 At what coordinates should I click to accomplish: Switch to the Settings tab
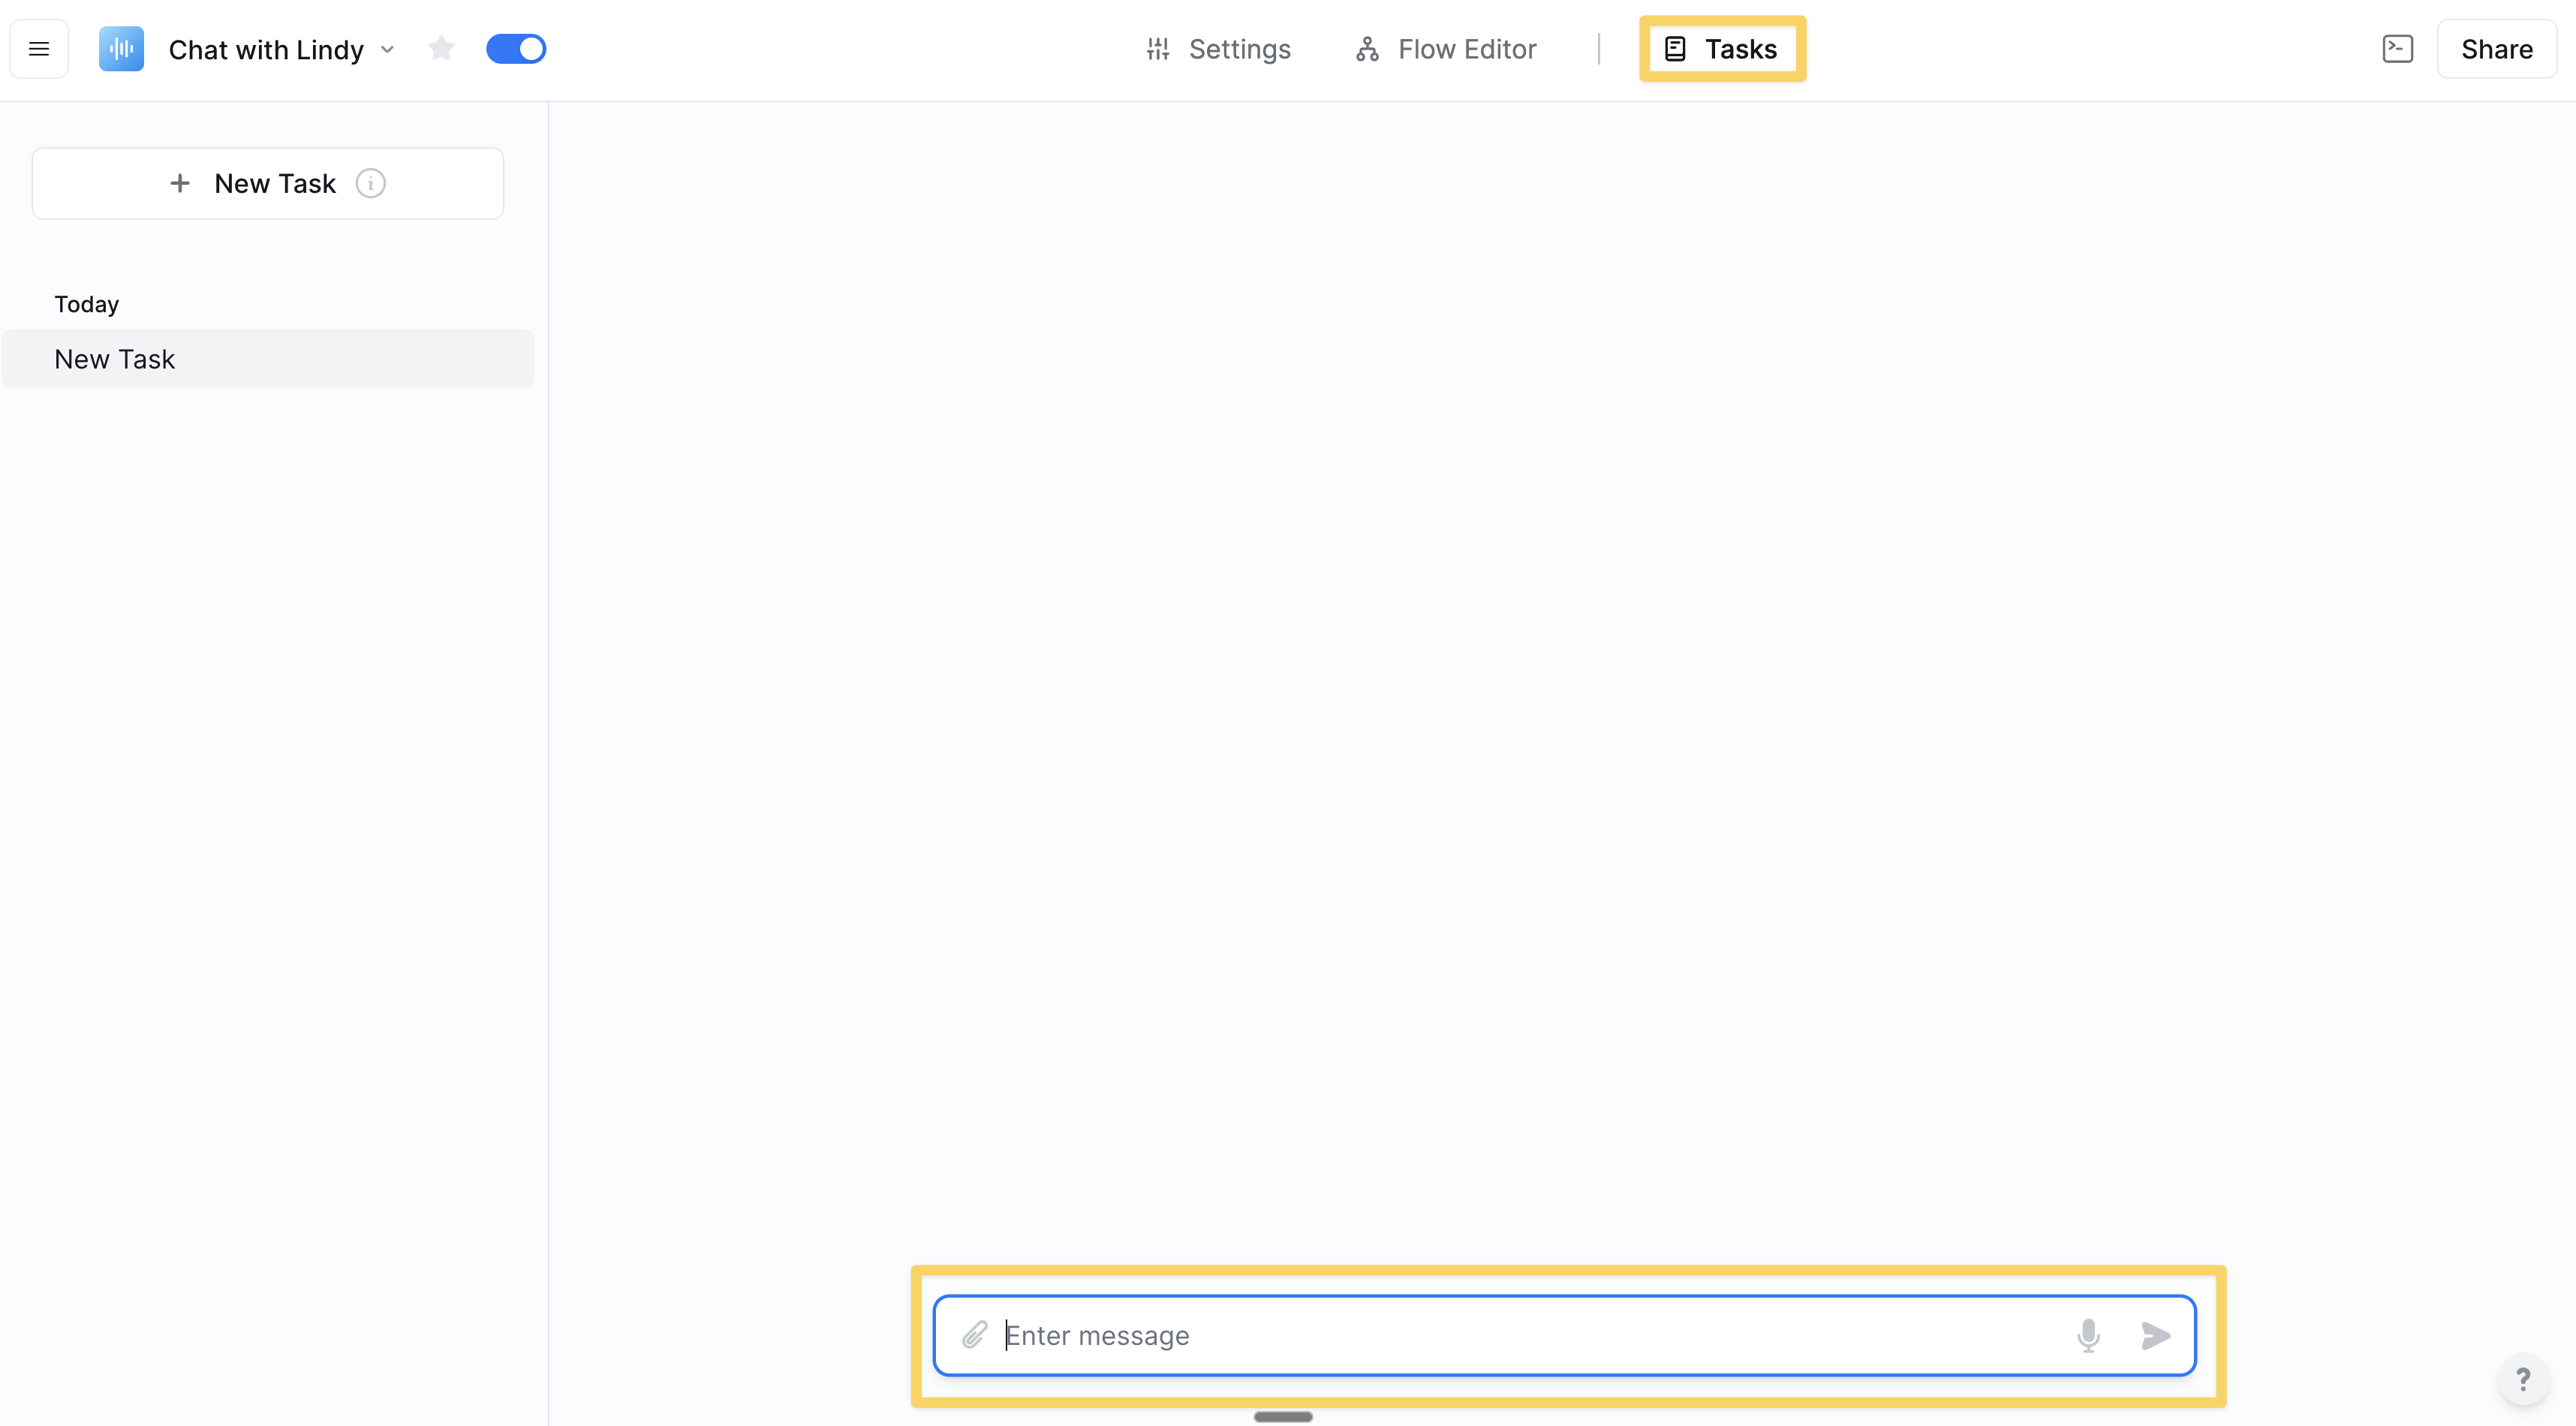pyautogui.click(x=1218, y=49)
